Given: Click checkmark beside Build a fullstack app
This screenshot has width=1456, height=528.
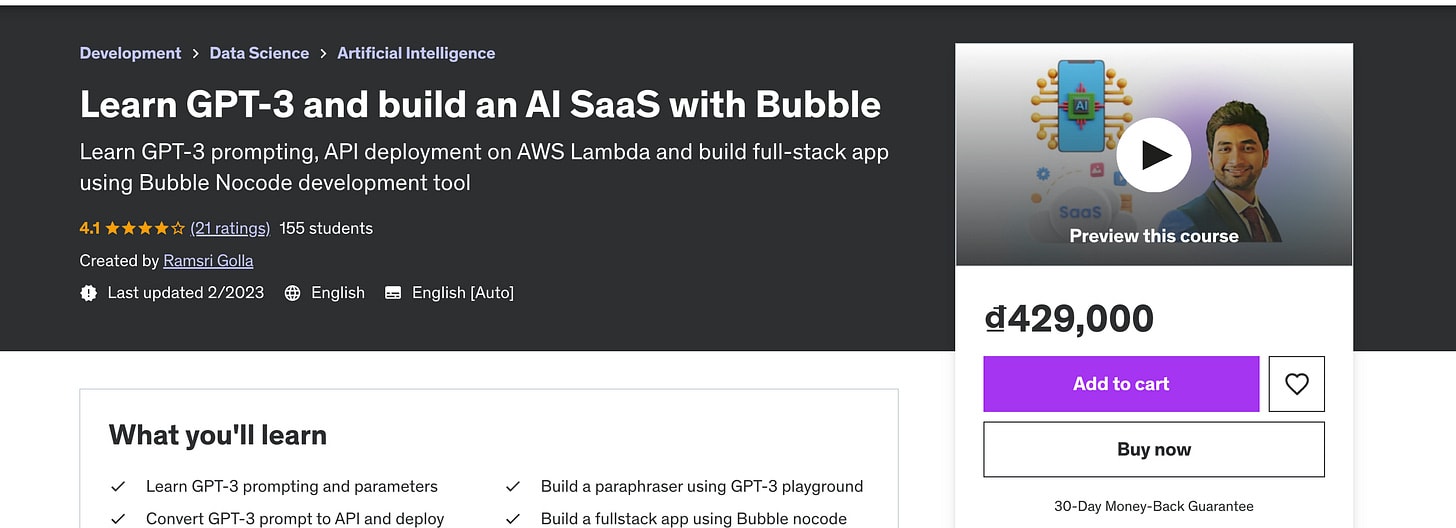Looking at the screenshot, I should coord(513,519).
